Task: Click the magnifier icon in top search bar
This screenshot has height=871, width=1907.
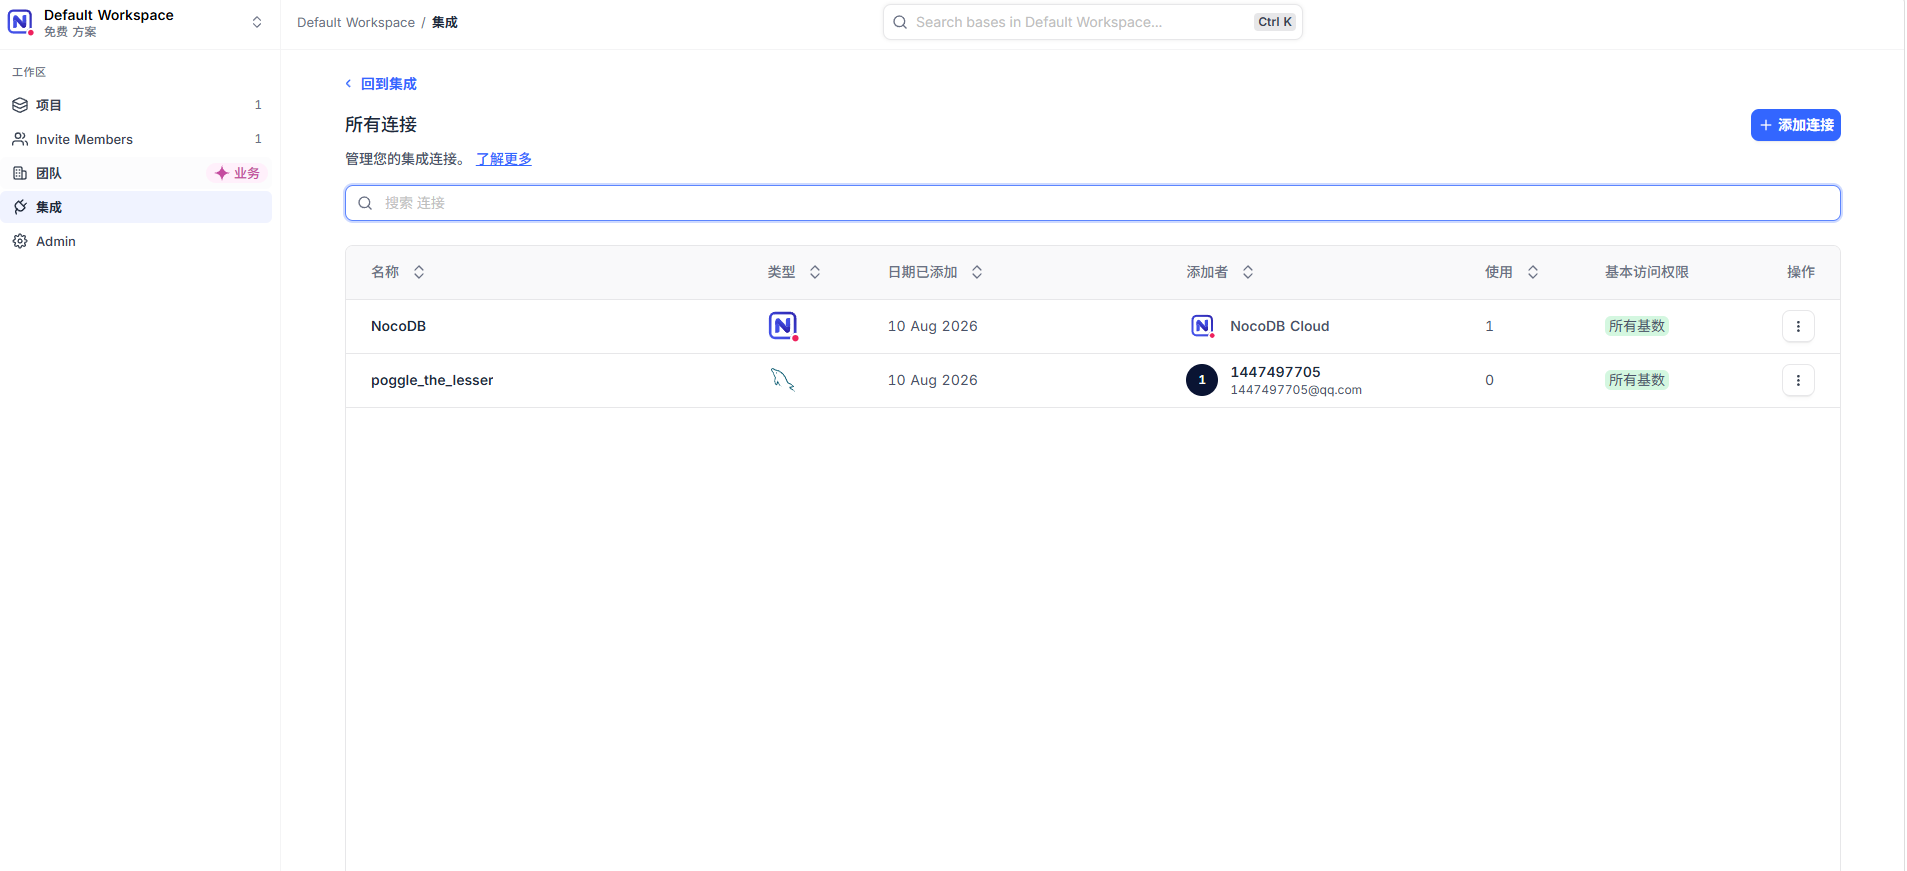Action: coord(900,22)
